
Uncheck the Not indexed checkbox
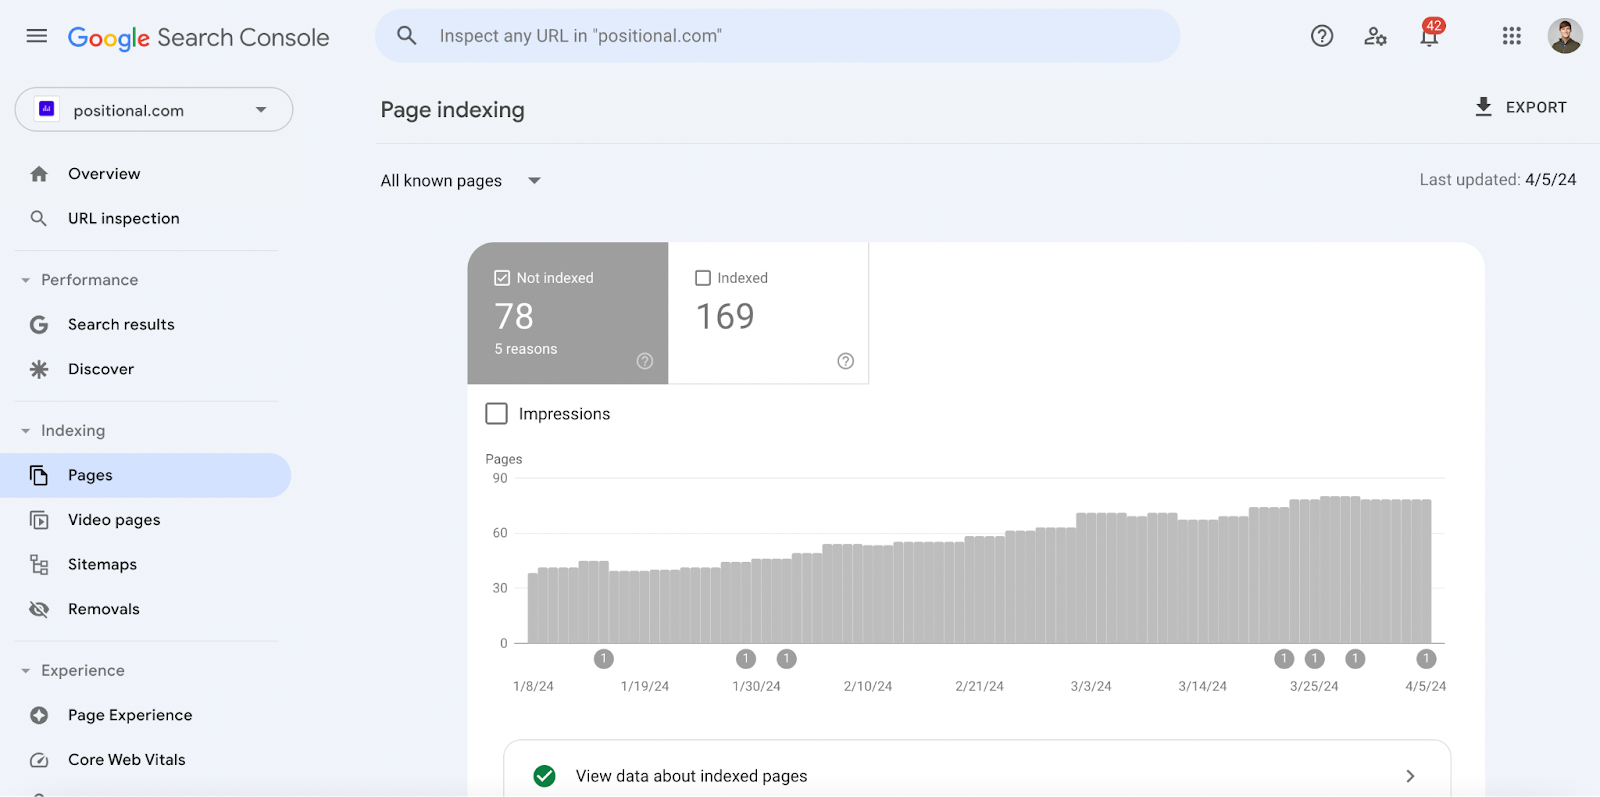[502, 278]
